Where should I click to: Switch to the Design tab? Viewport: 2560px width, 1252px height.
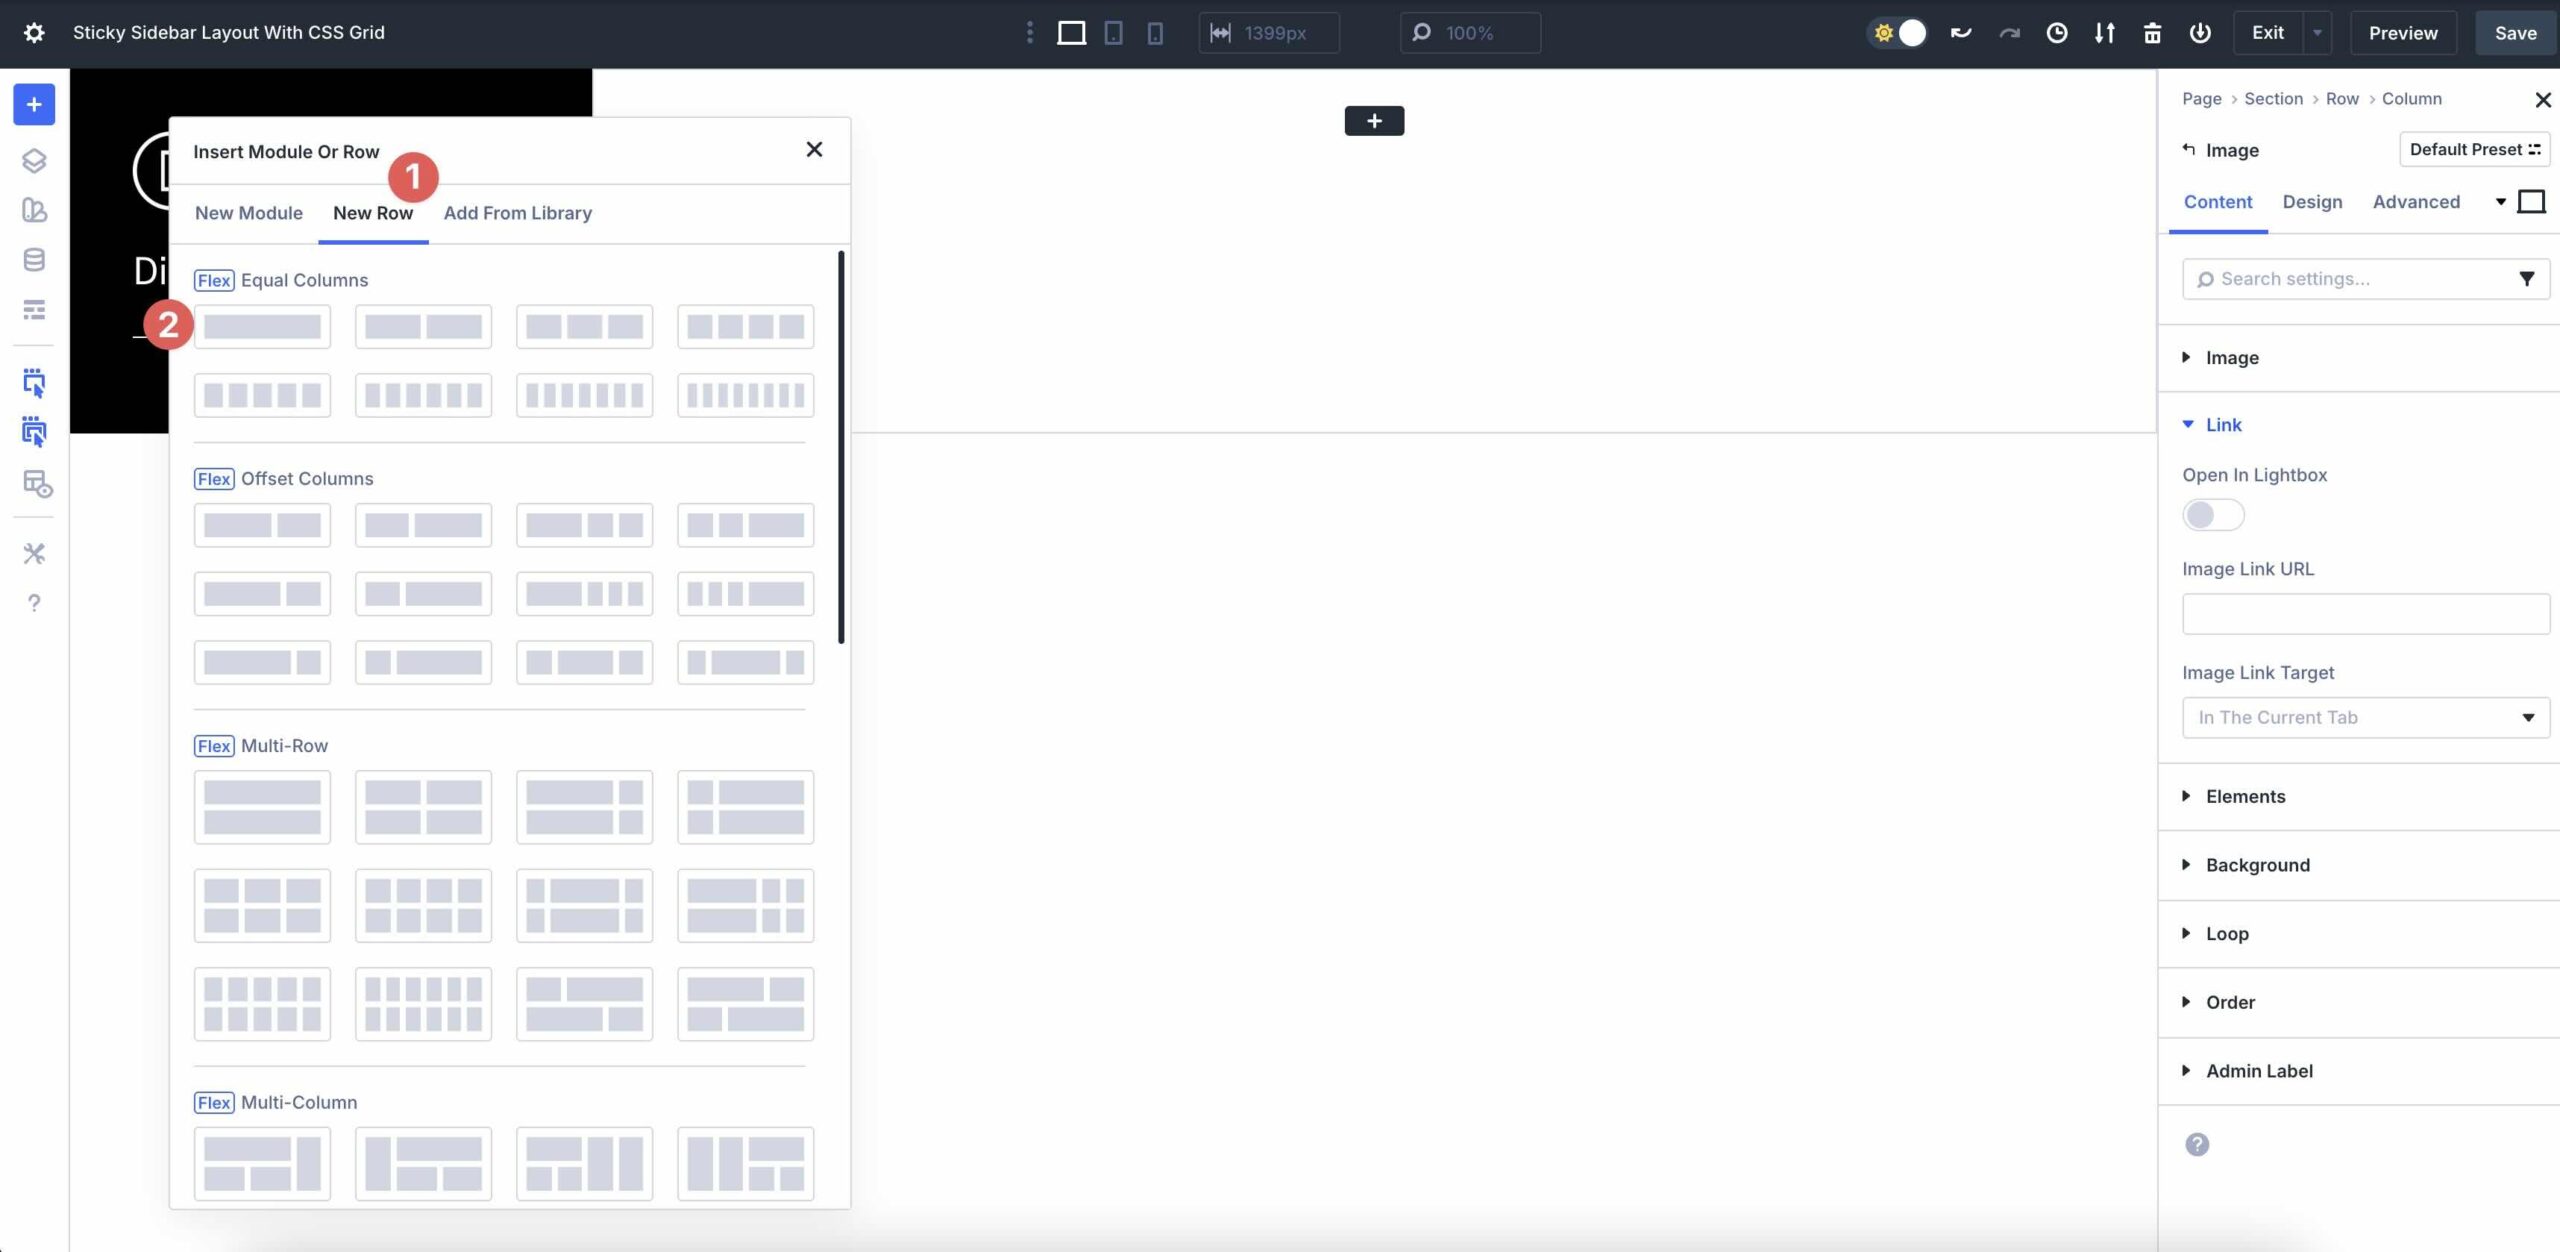pyautogui.click(x=2313, y=201)
